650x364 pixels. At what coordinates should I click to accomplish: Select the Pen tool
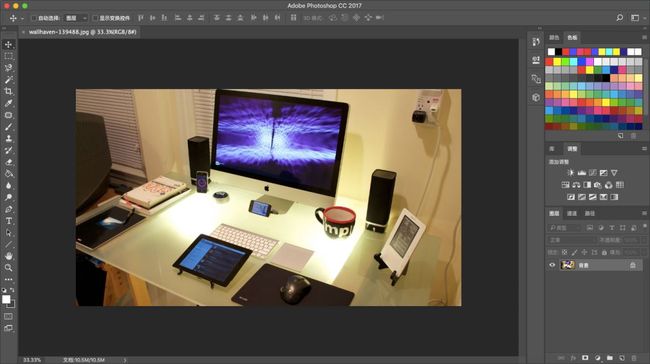point(8,209)
